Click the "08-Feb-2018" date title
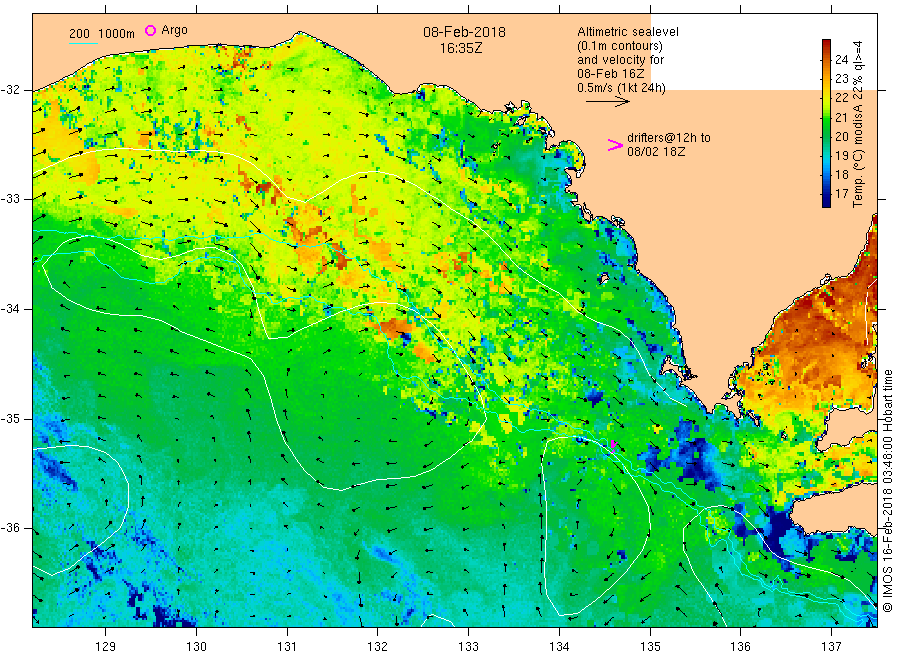 (x=464, y=32)
